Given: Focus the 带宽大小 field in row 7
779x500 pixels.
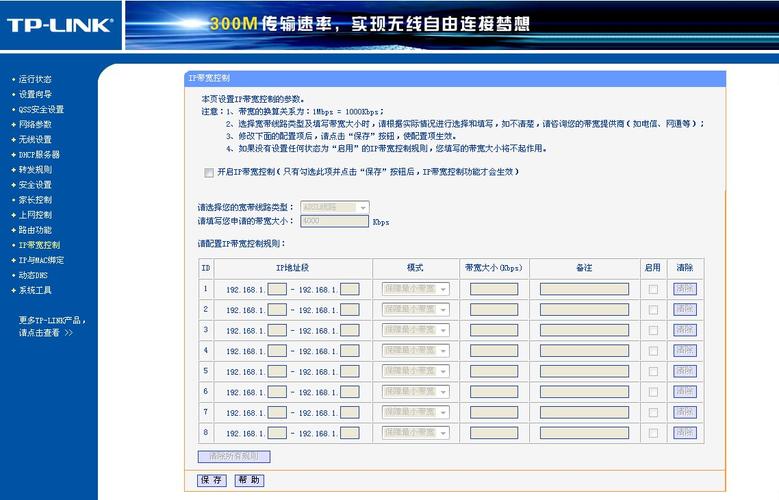Looking at the screenshot, I should click(x=494, y=413).
